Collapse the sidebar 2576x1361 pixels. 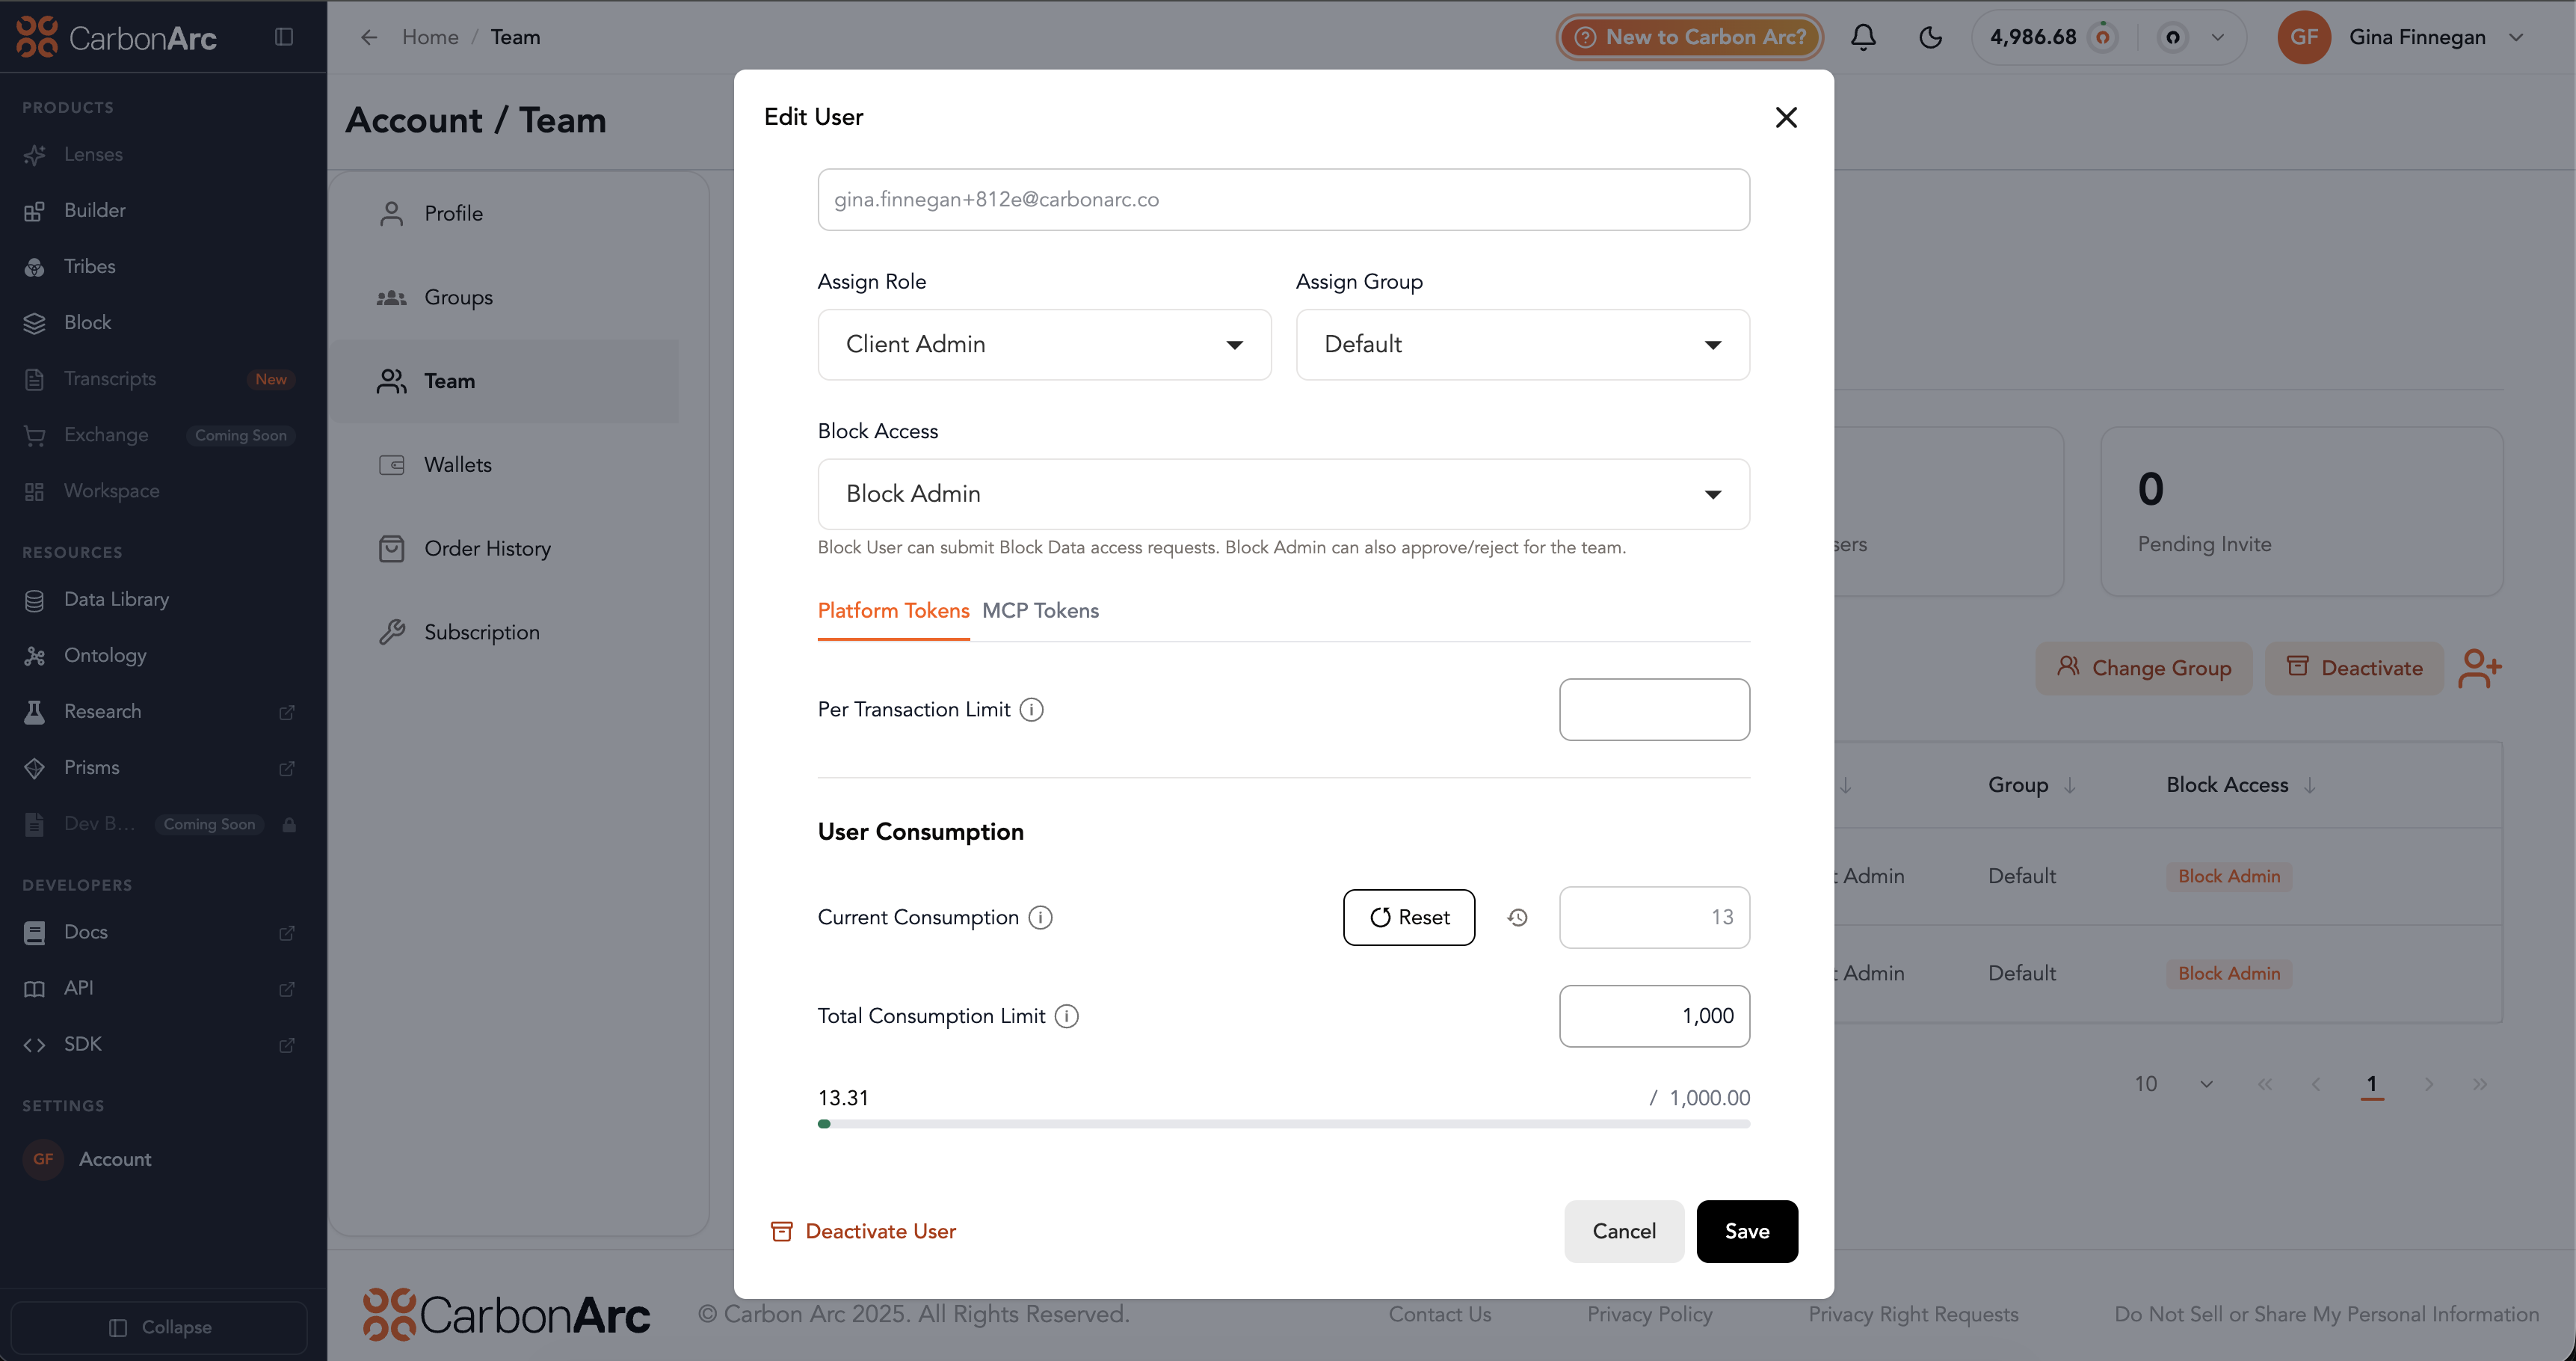[x=160, y=1327]
